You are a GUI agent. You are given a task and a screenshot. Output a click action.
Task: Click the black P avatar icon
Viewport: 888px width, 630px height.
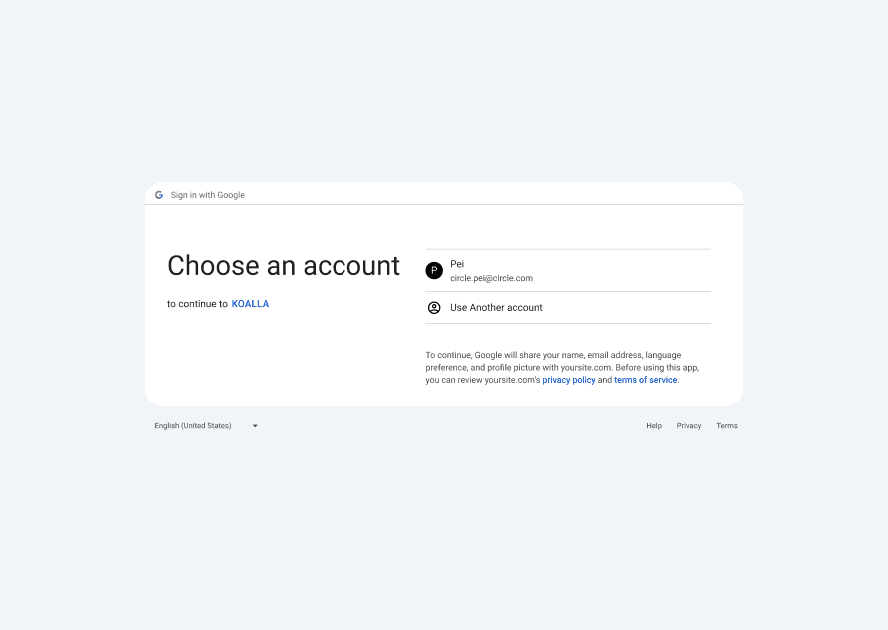[434, 271]
